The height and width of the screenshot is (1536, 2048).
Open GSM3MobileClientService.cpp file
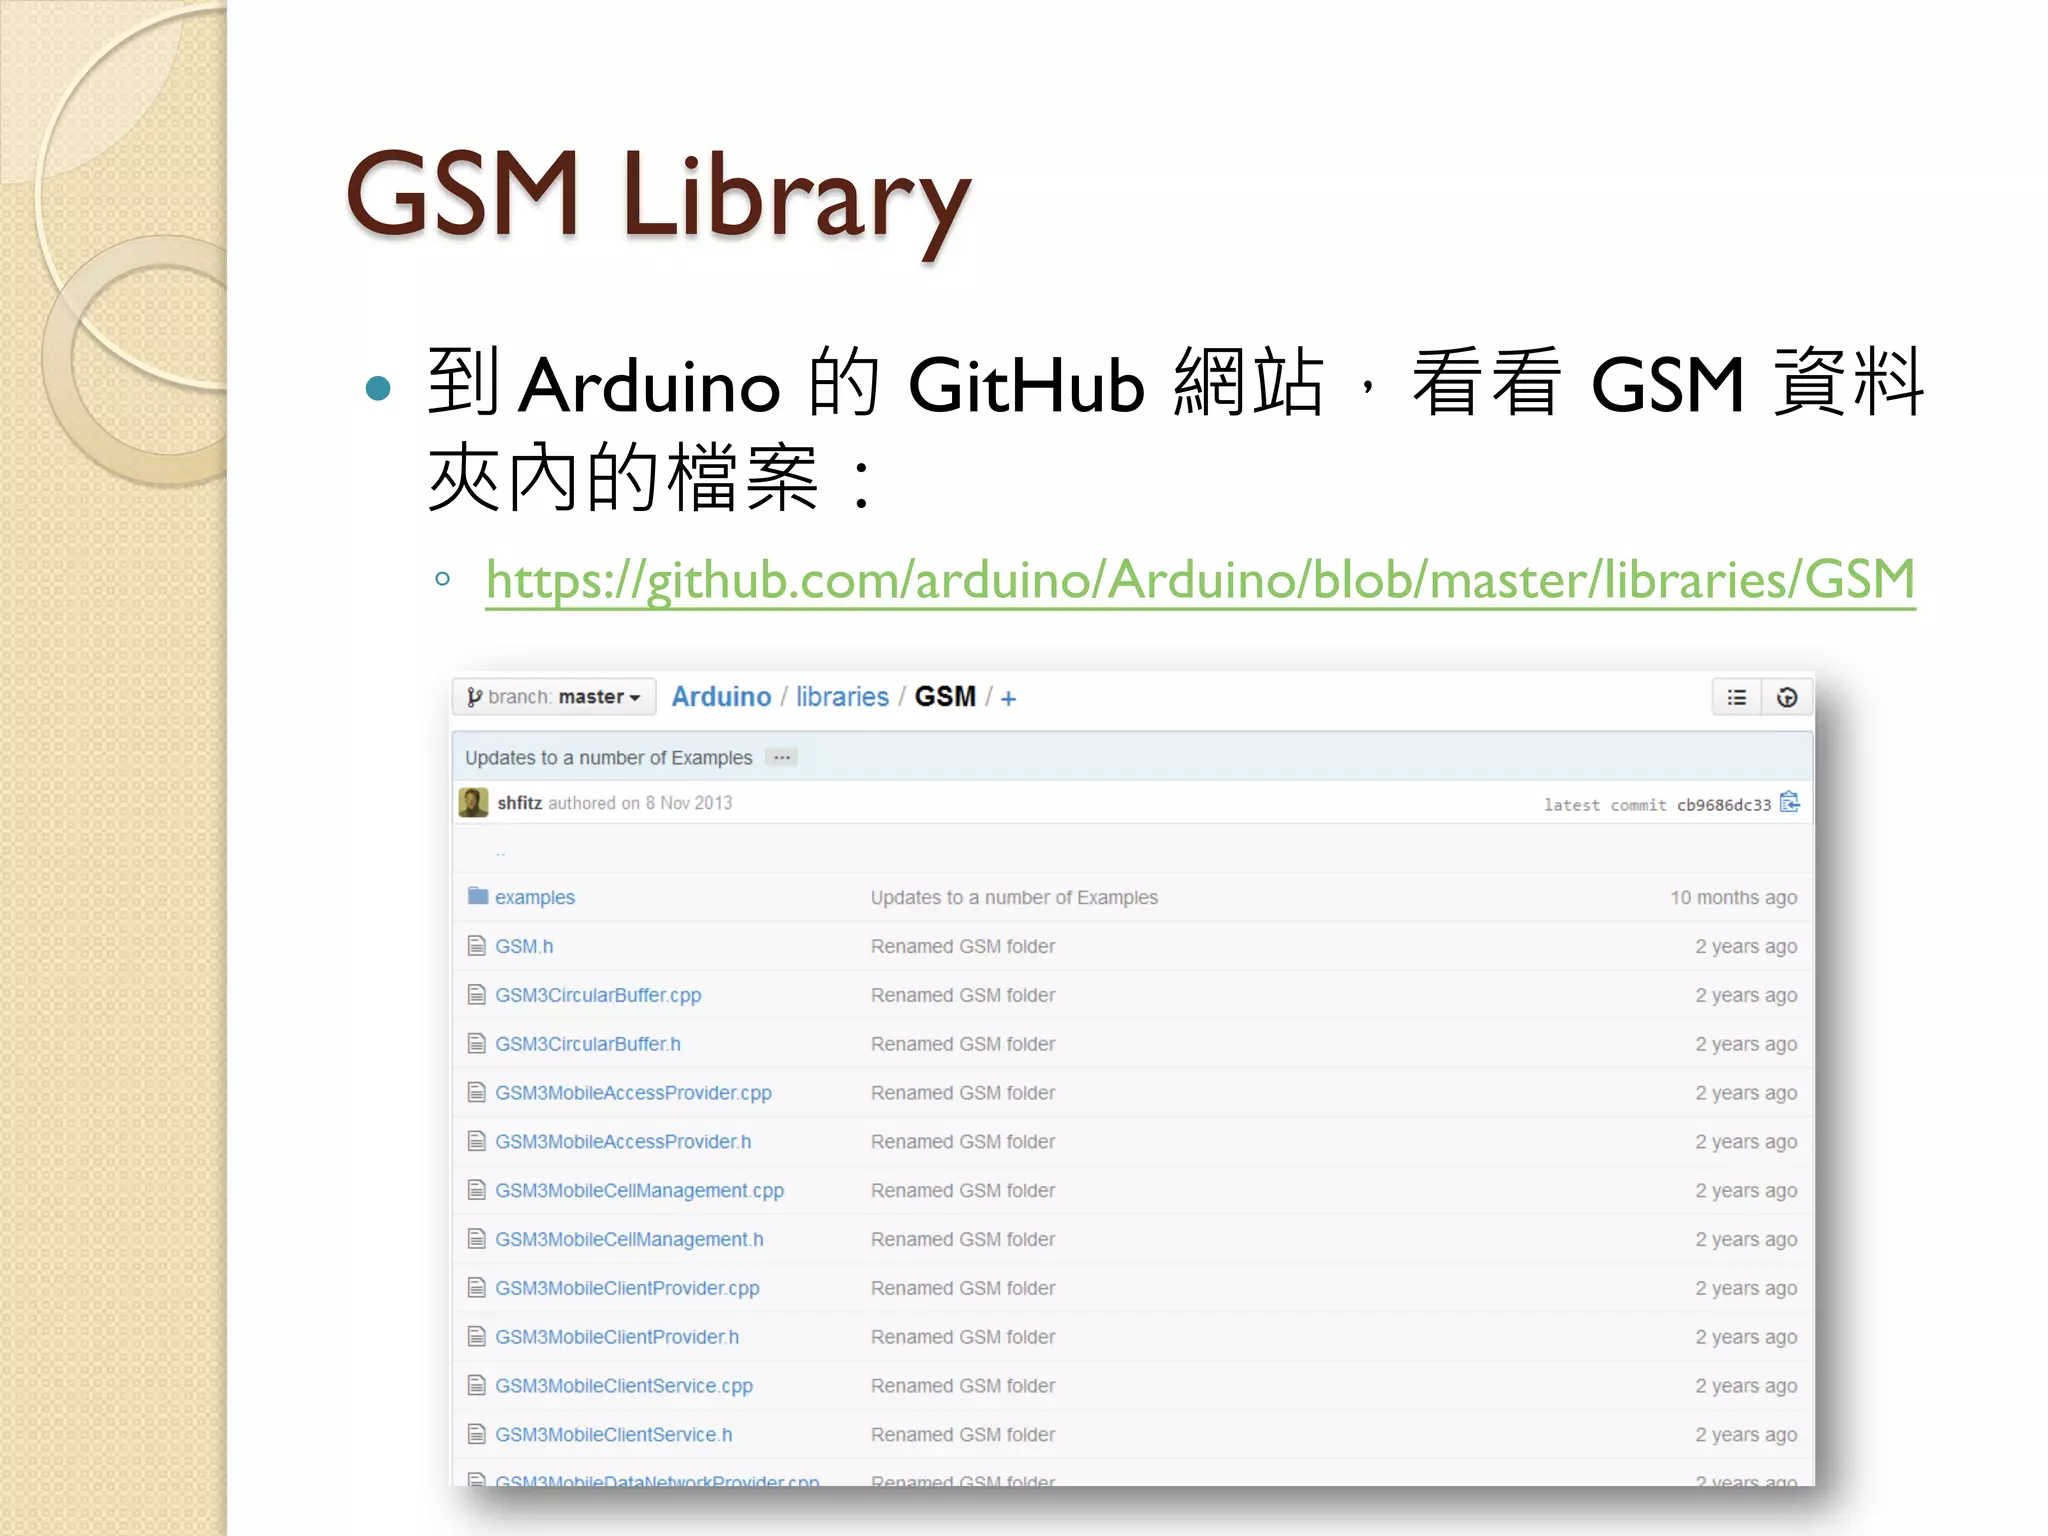624,1386
